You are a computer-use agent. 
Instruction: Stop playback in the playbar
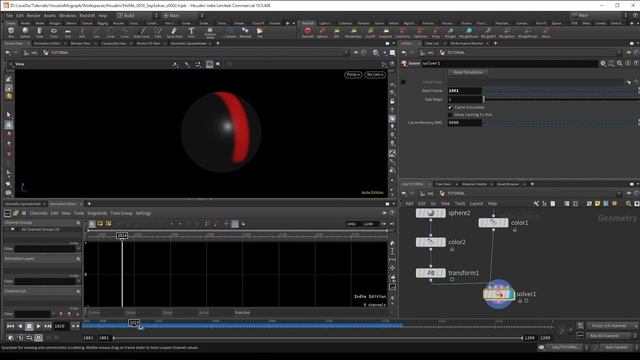click(x=29, y=326)
